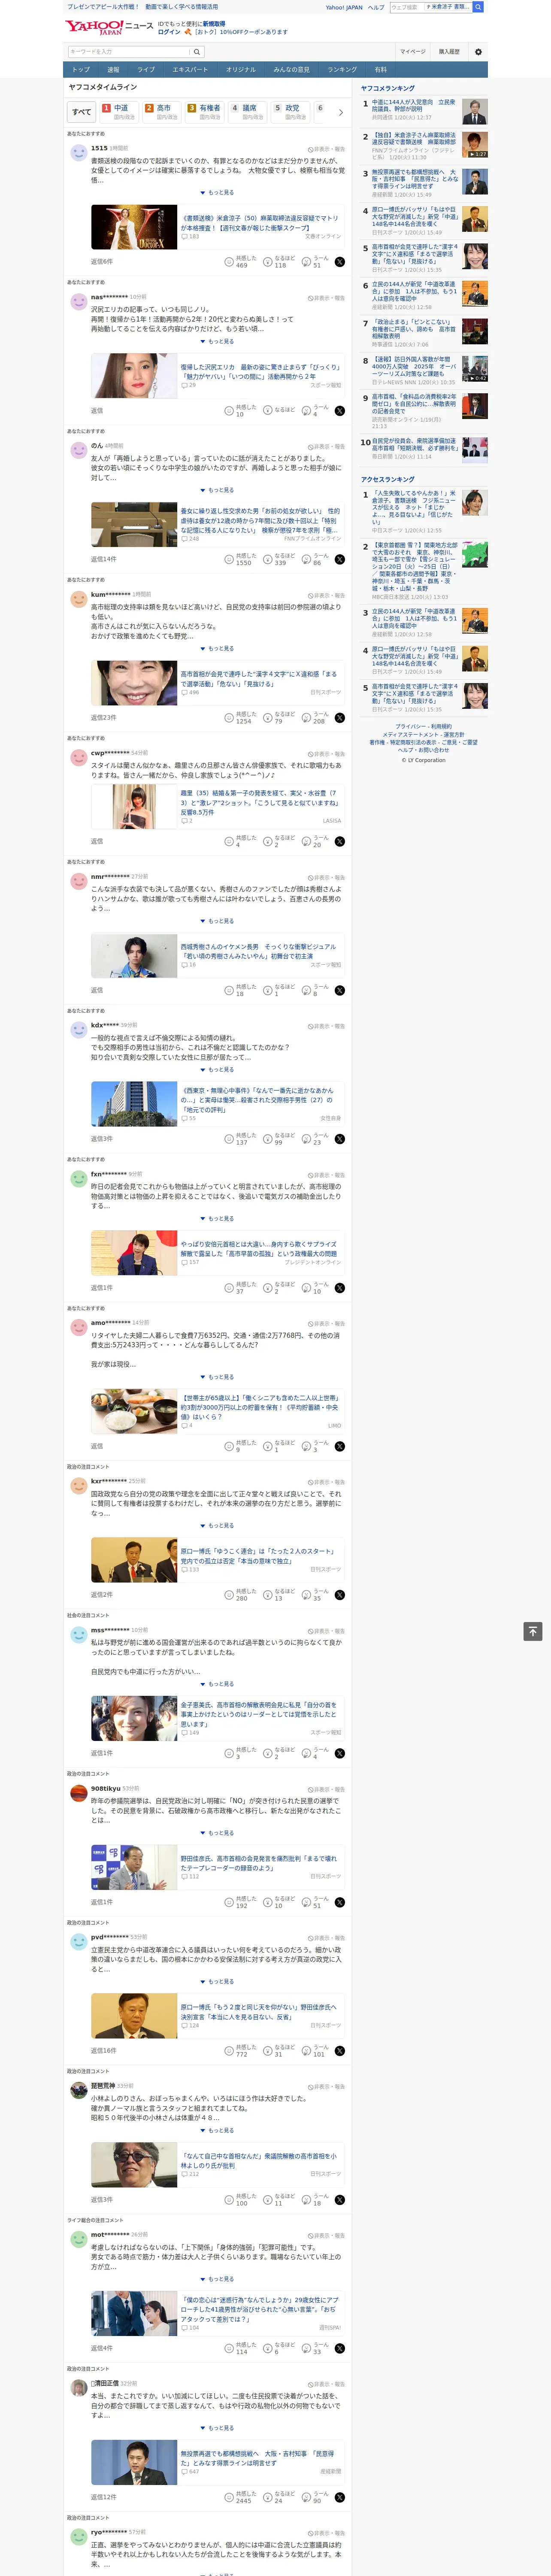
Task: Click 共感した on the nas******** comment
Action: pos(241,411)
